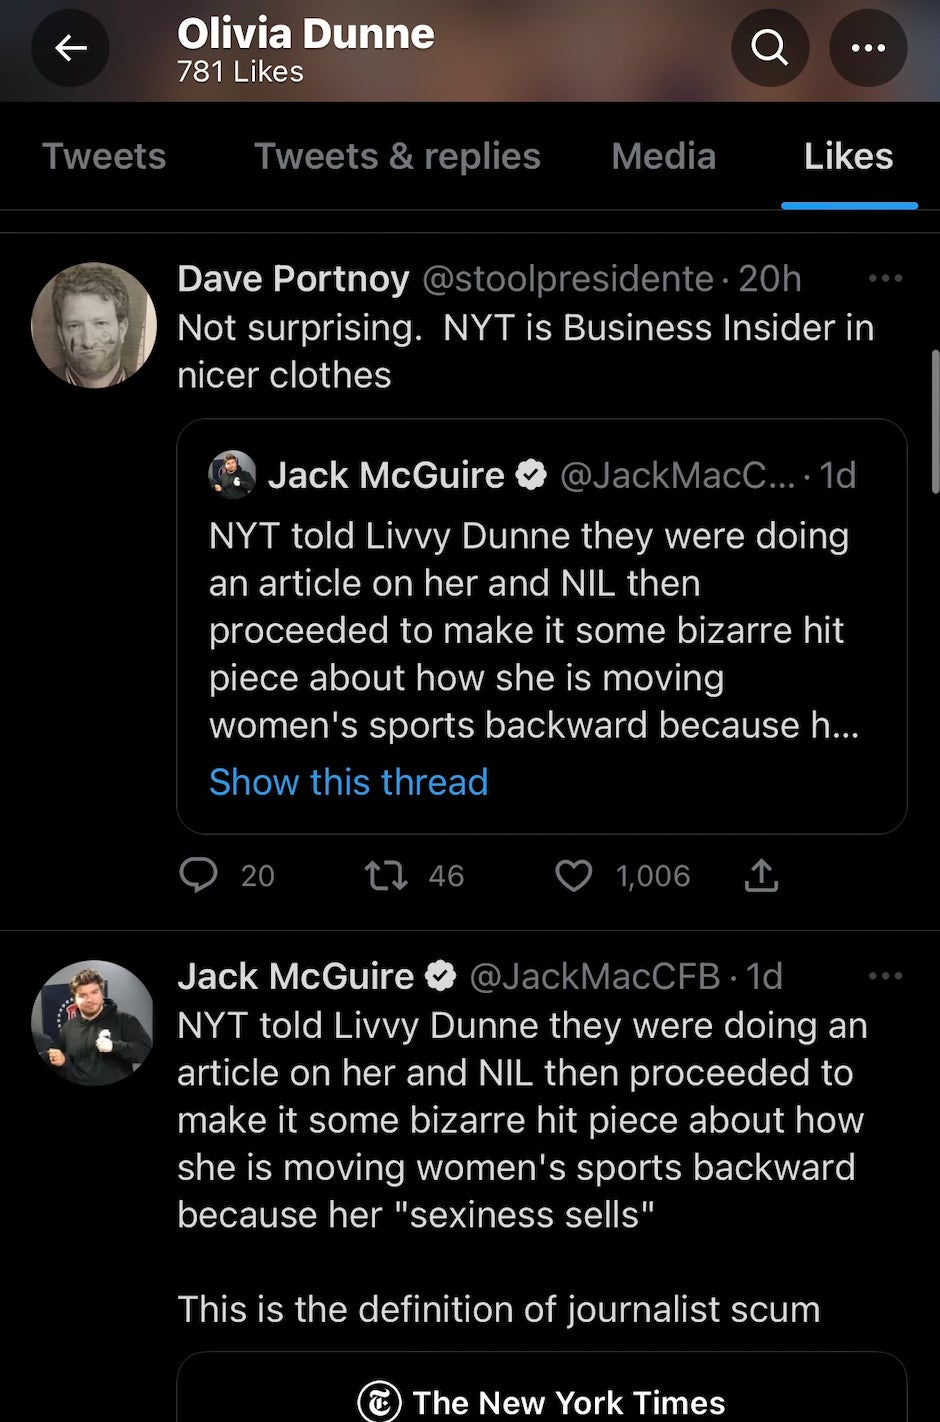The height and width of the screenshot is (1422, 940).
Task: Expand options for Jack McGuire's tweet
Action: tap(885, 976)
